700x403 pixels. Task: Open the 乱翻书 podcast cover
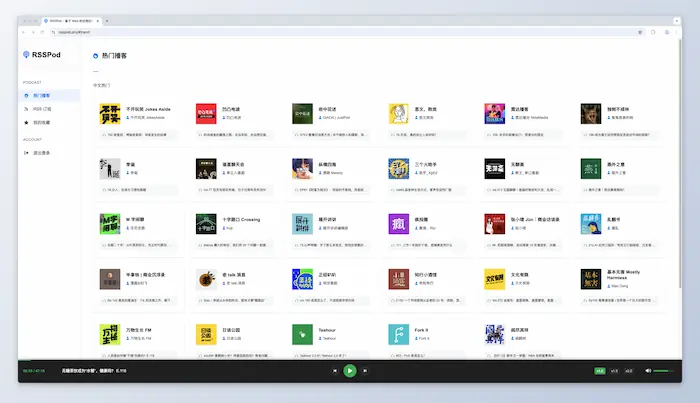[x=591, y=224]
